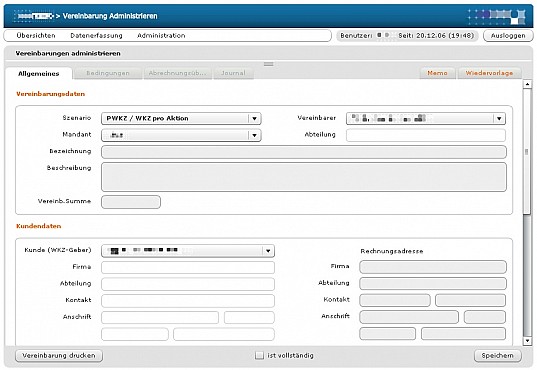Click the Kundendaten section heading
537x370 pixels.
coord(39,226)
